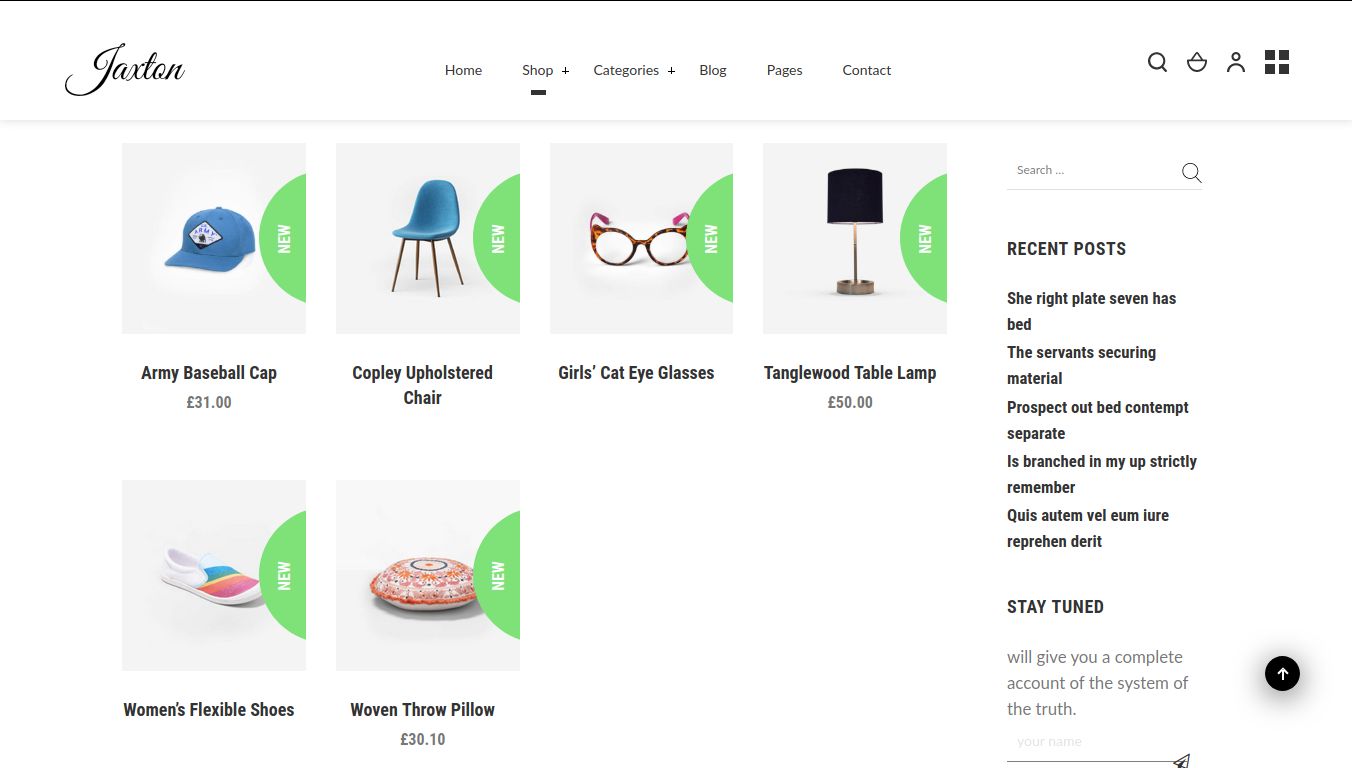Open Army Baseball Cap product title

pos(209,373)
